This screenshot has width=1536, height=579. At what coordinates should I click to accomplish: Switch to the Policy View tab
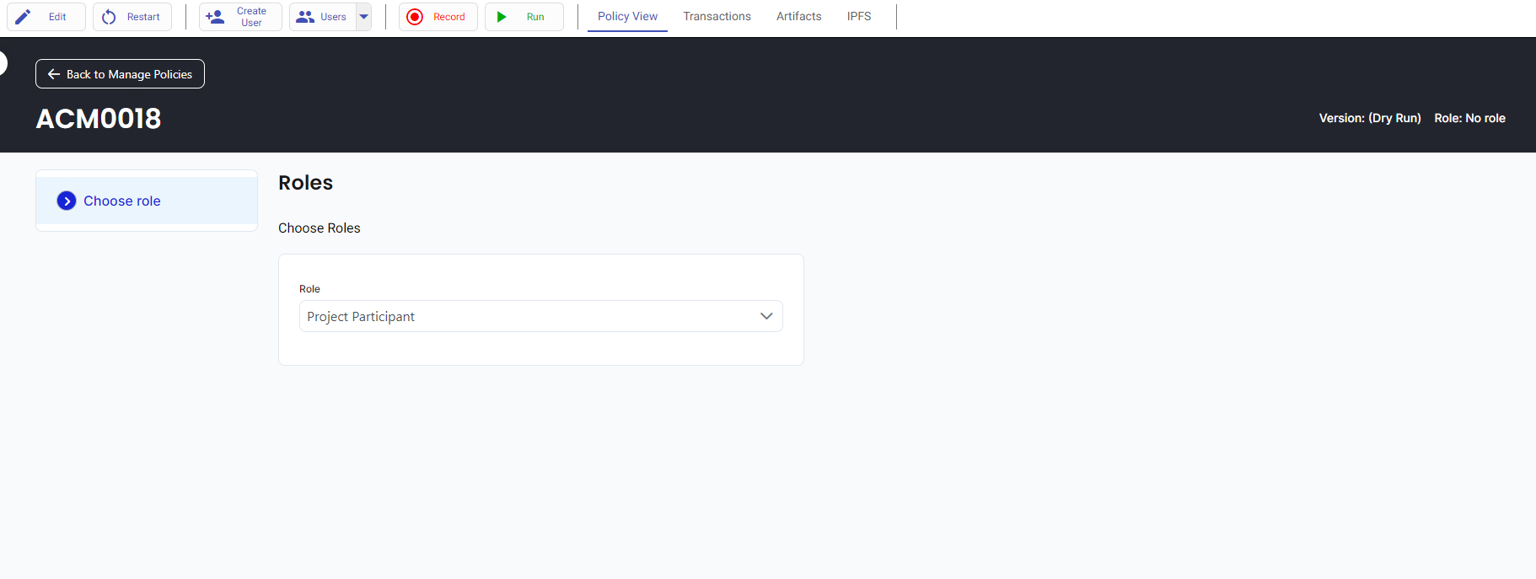click(x=627, y=16)
